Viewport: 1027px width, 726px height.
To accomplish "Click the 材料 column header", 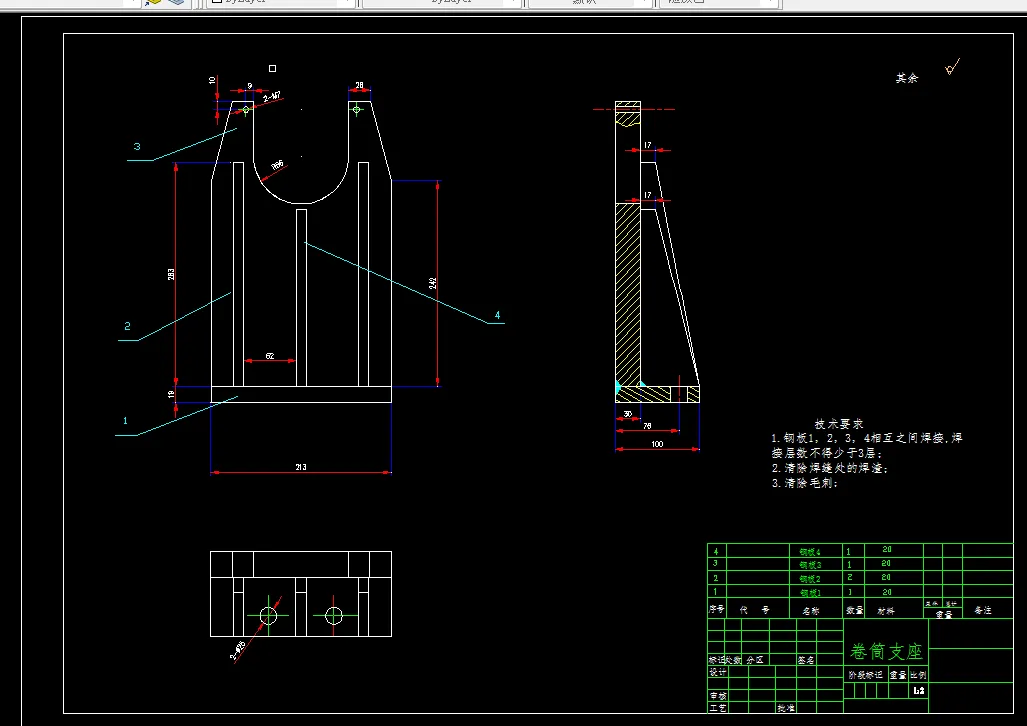I will (886, 610).
